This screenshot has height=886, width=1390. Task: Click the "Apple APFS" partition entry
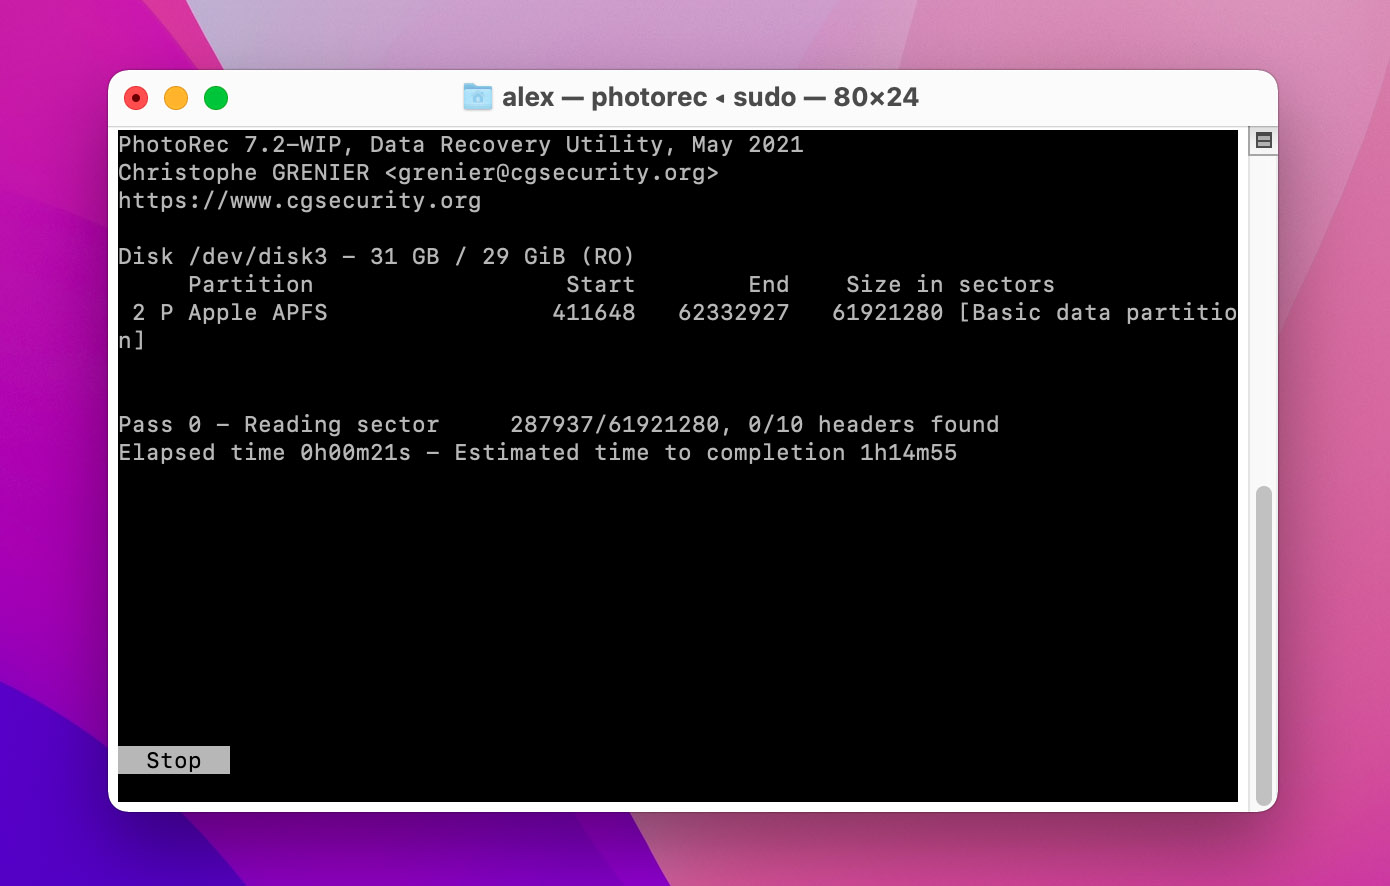coord(258,313)
